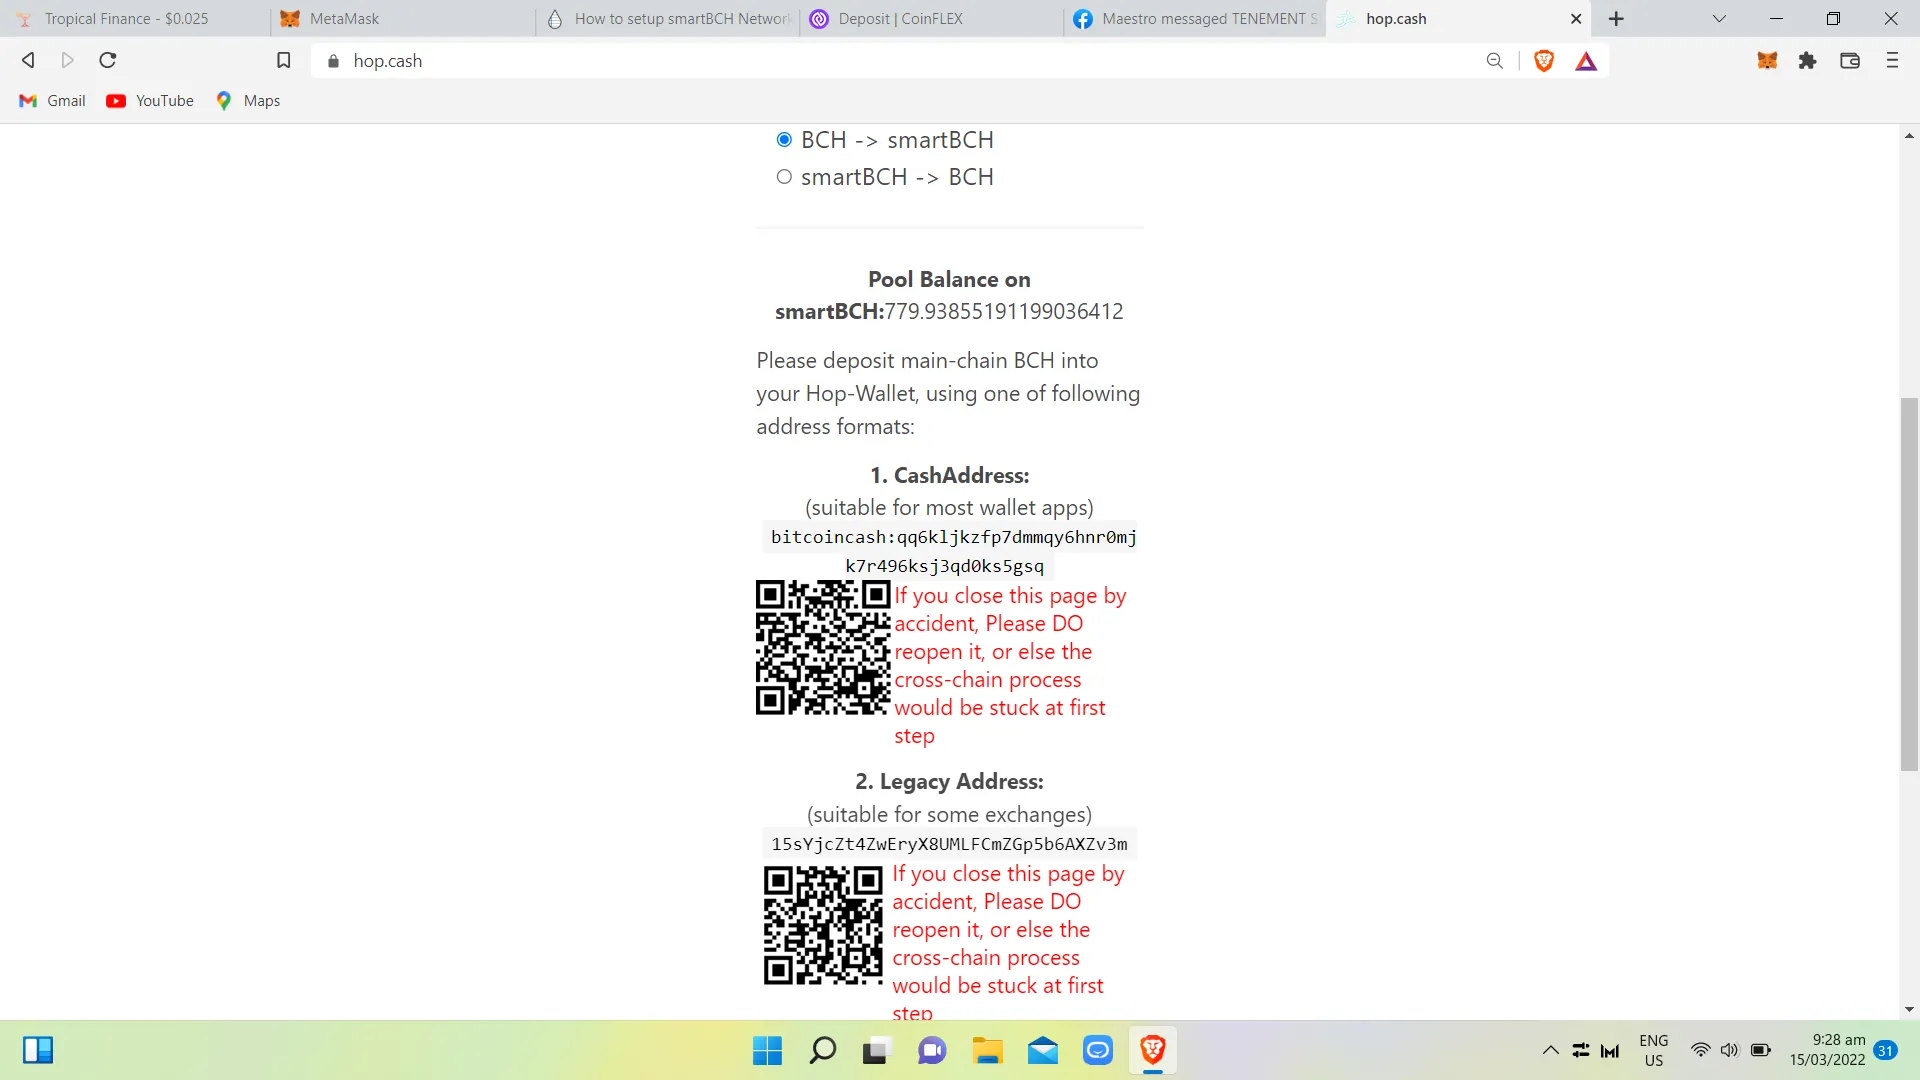Image resolution: width=1920 pixels, height=1080 pixels.
Task: Open File Explorer from the taskbar
Action: (987, 1051)
